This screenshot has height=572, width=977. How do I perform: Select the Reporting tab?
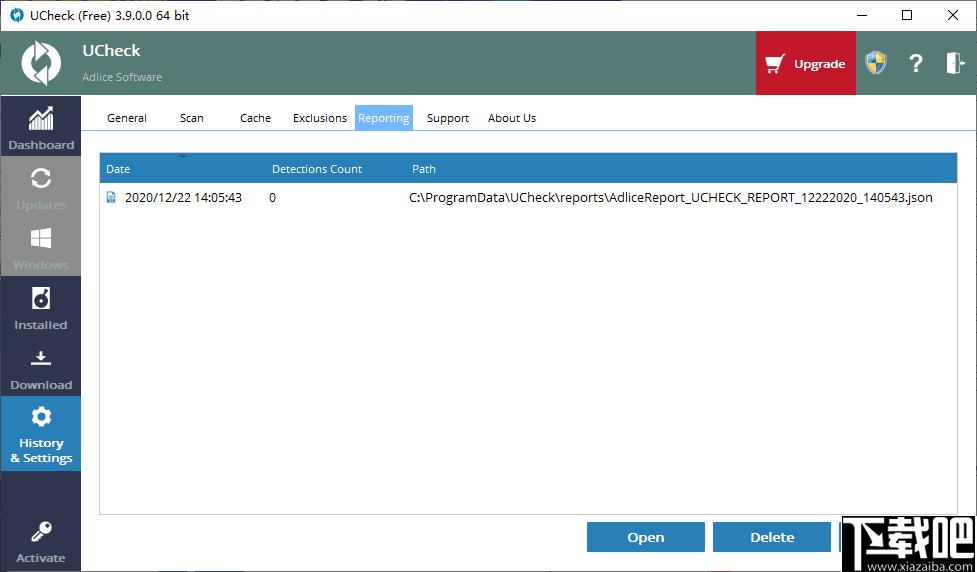click(x=384, y=118)
